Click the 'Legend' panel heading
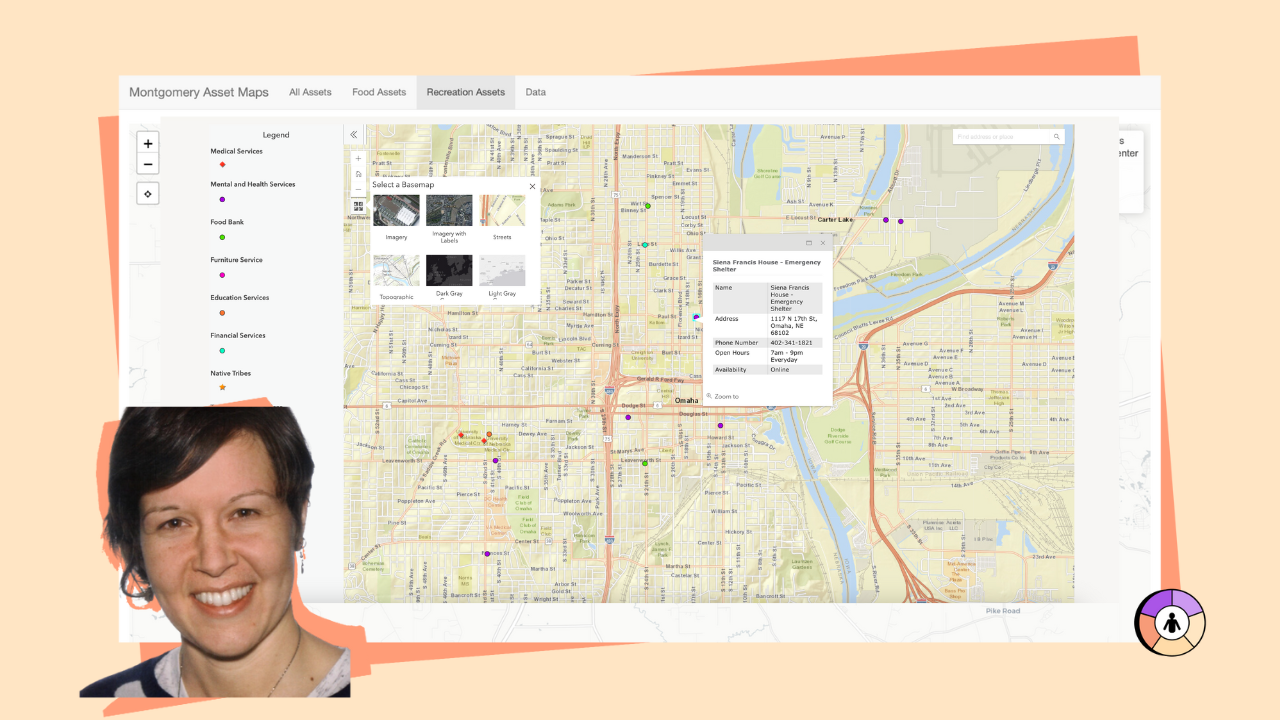Image resolution: width=1280 pixels, height=720 pixels. pyautogui.click(x=276, y=135)
